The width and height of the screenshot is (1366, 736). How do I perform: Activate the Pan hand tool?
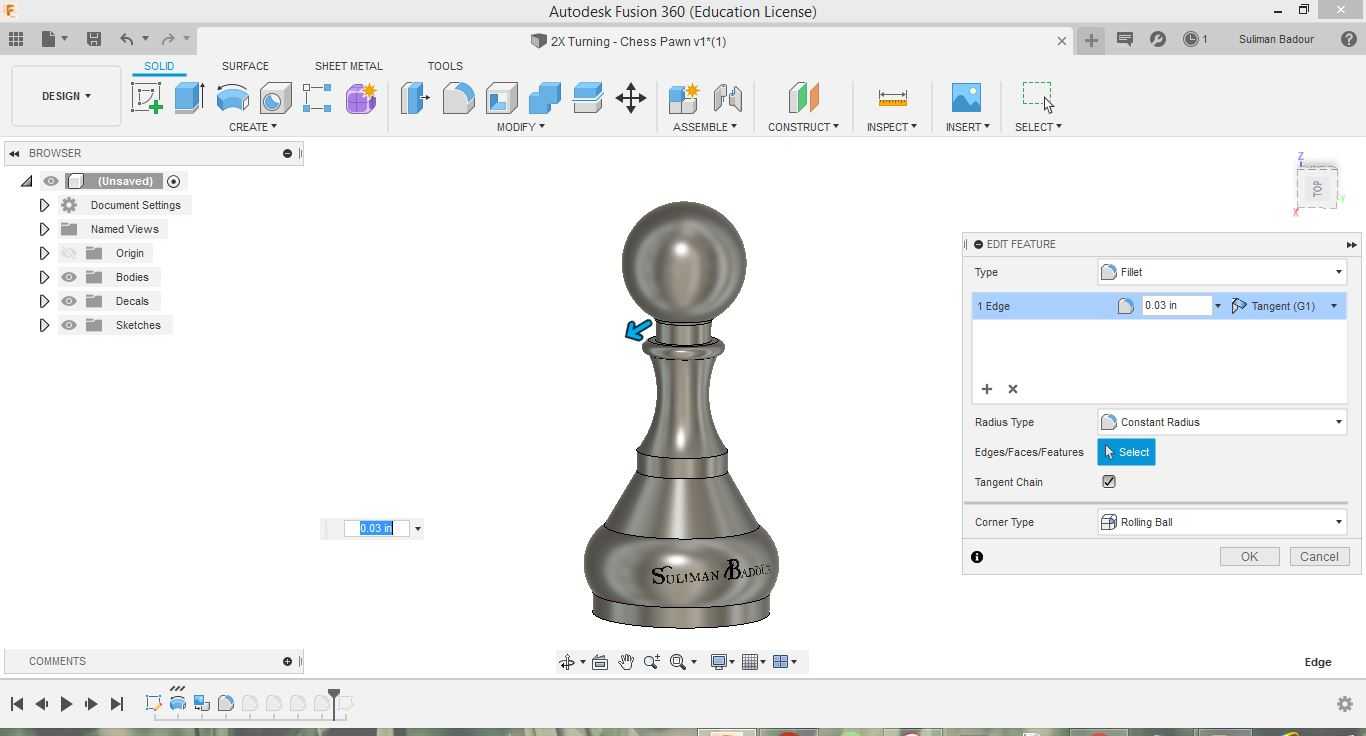[626, 662]
